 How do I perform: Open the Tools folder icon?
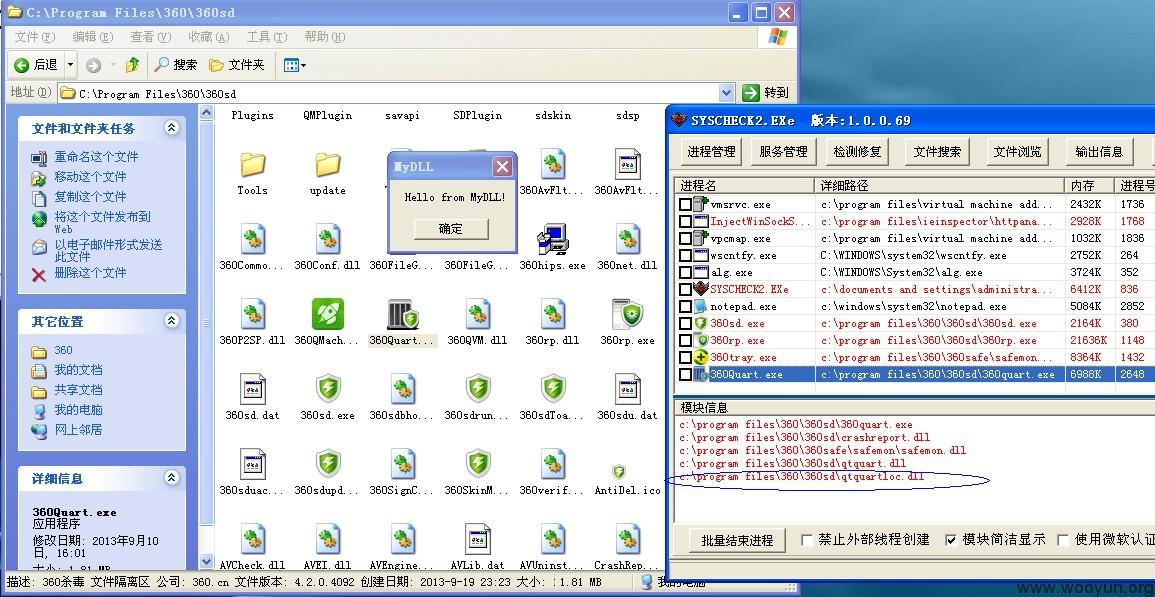(x=252, y=164)
